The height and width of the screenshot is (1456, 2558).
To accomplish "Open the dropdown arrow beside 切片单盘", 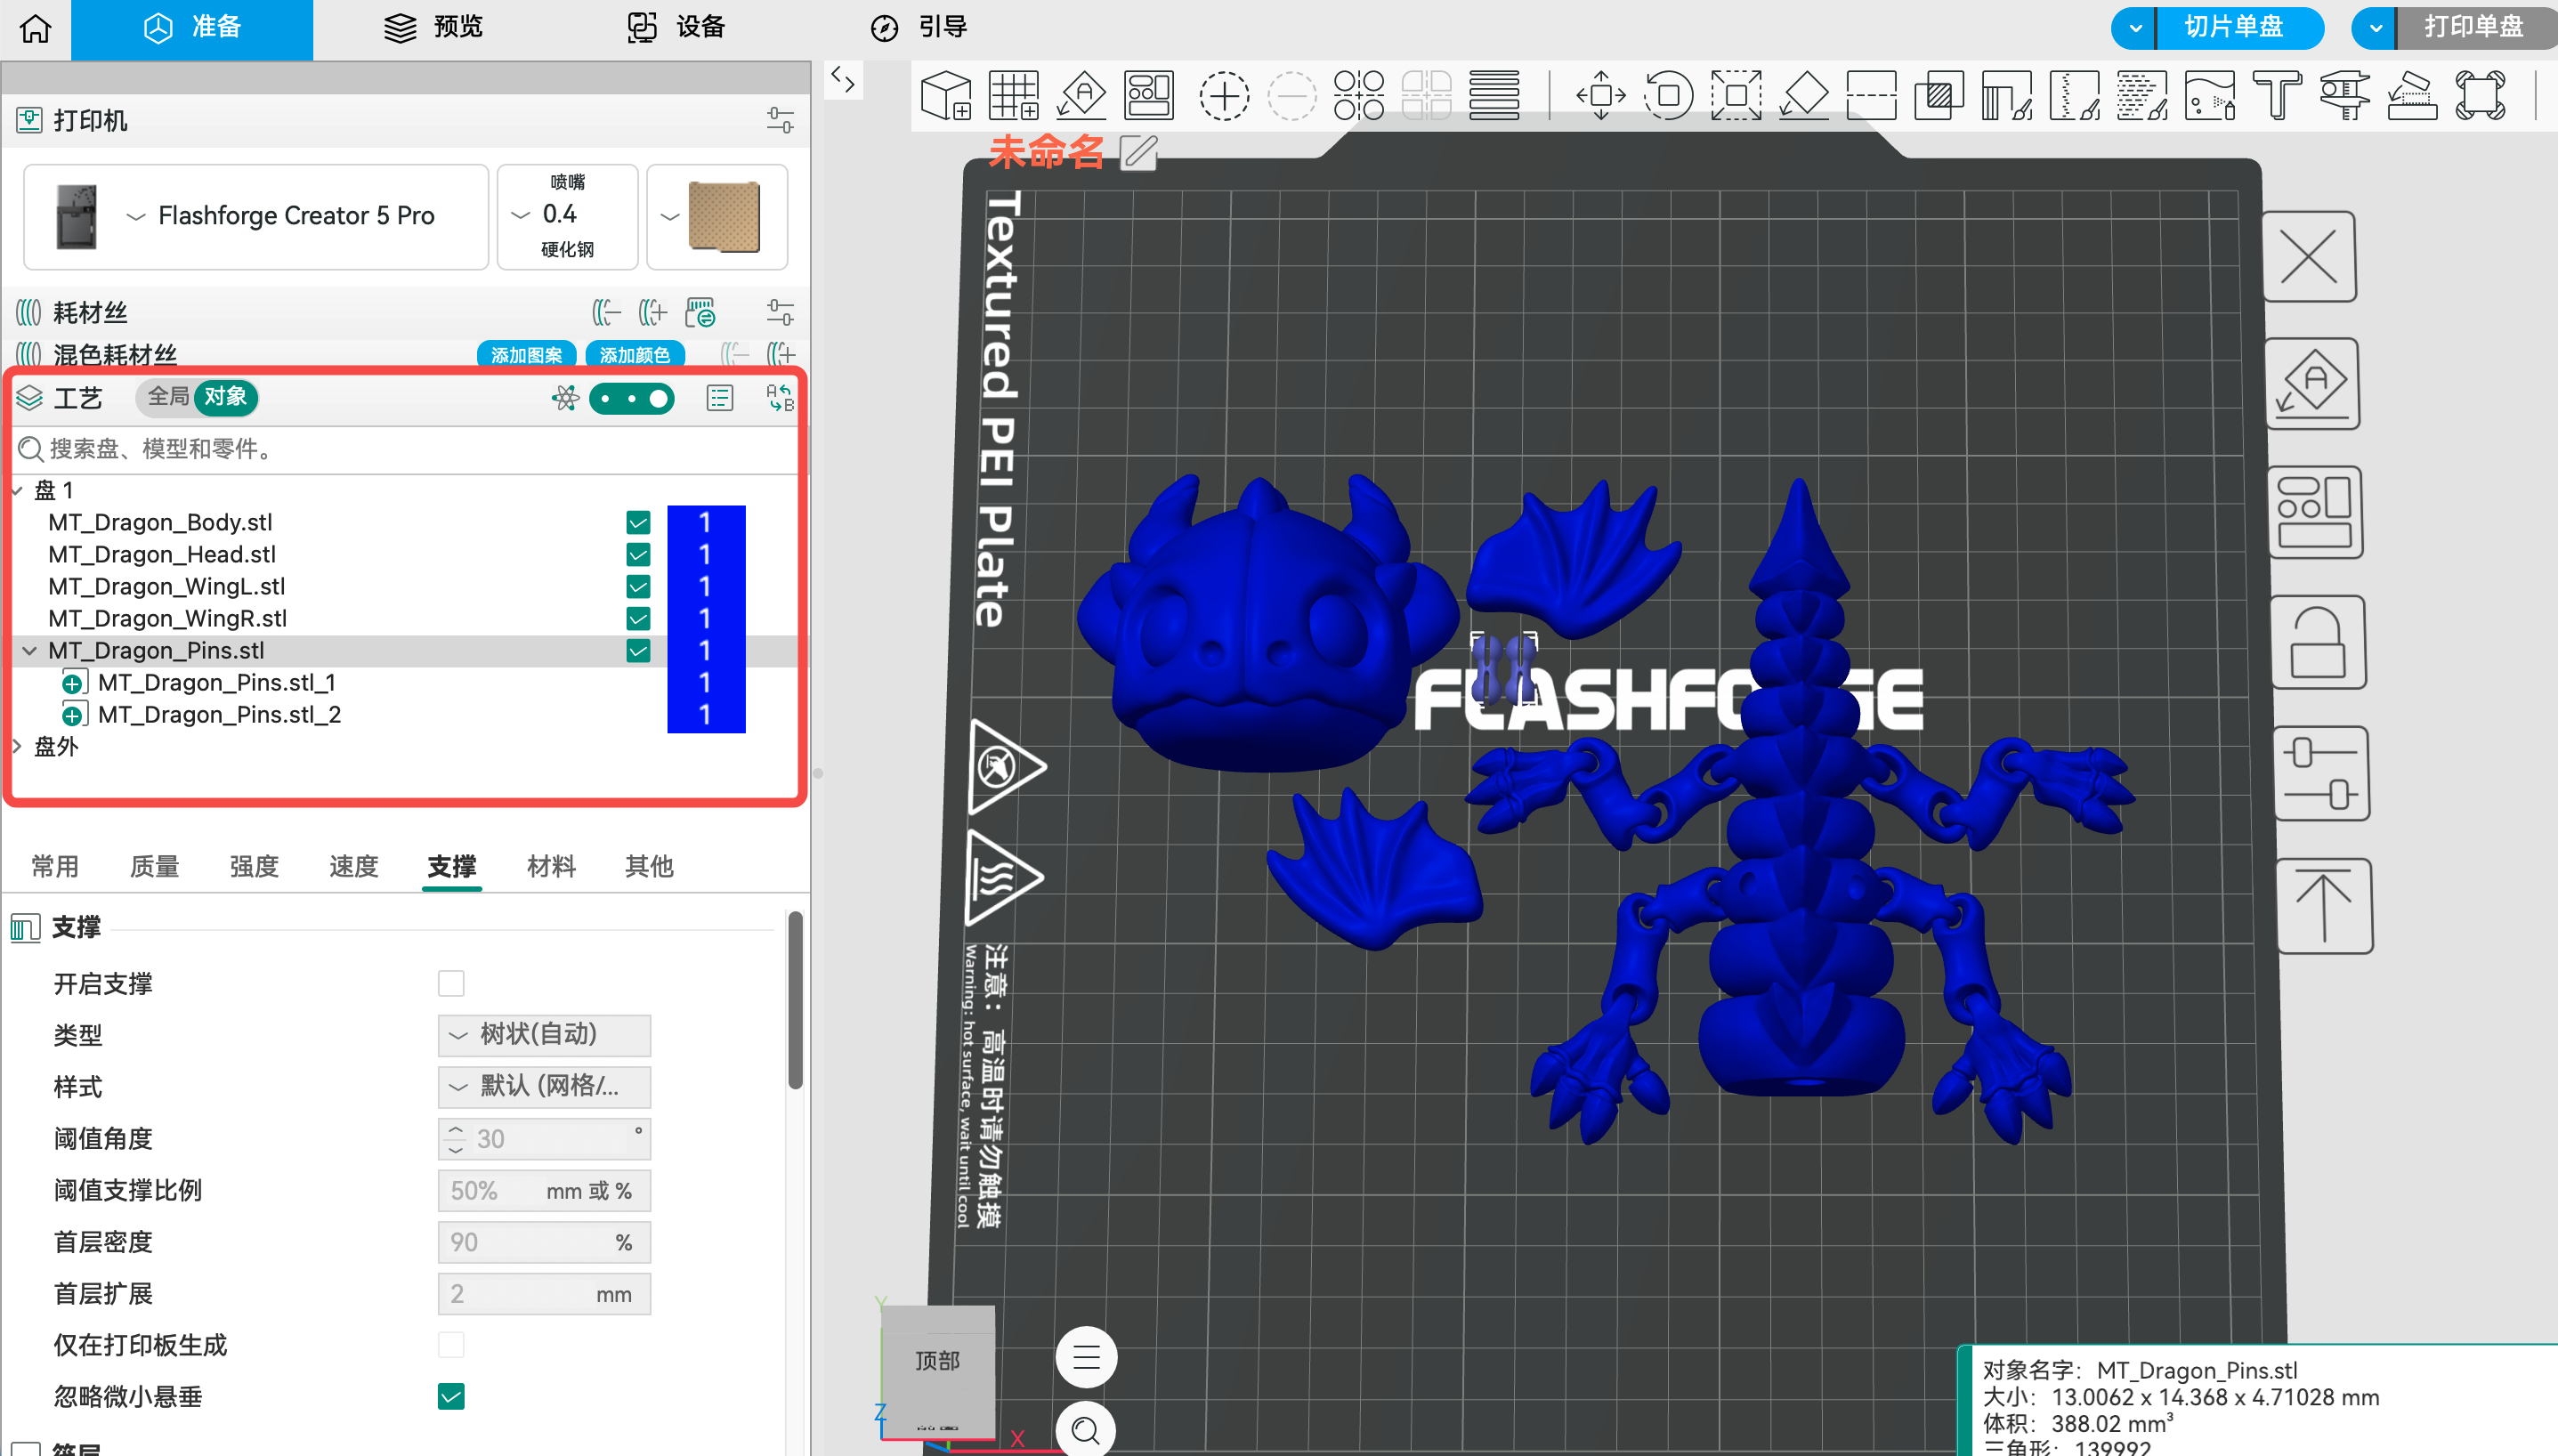I will (x=2135, y=28).
